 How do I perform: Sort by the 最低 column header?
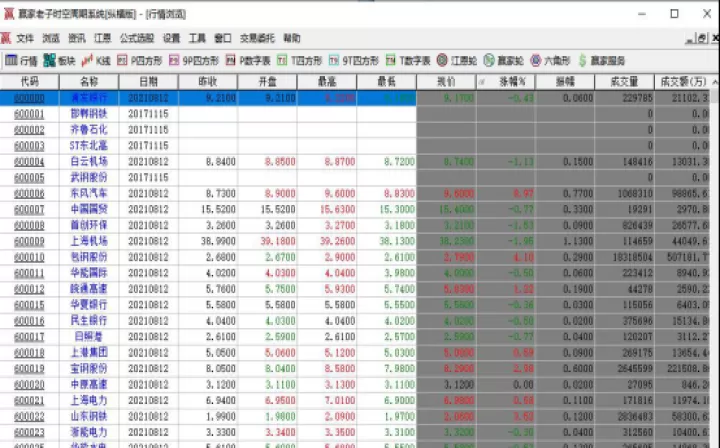(386, 82)
